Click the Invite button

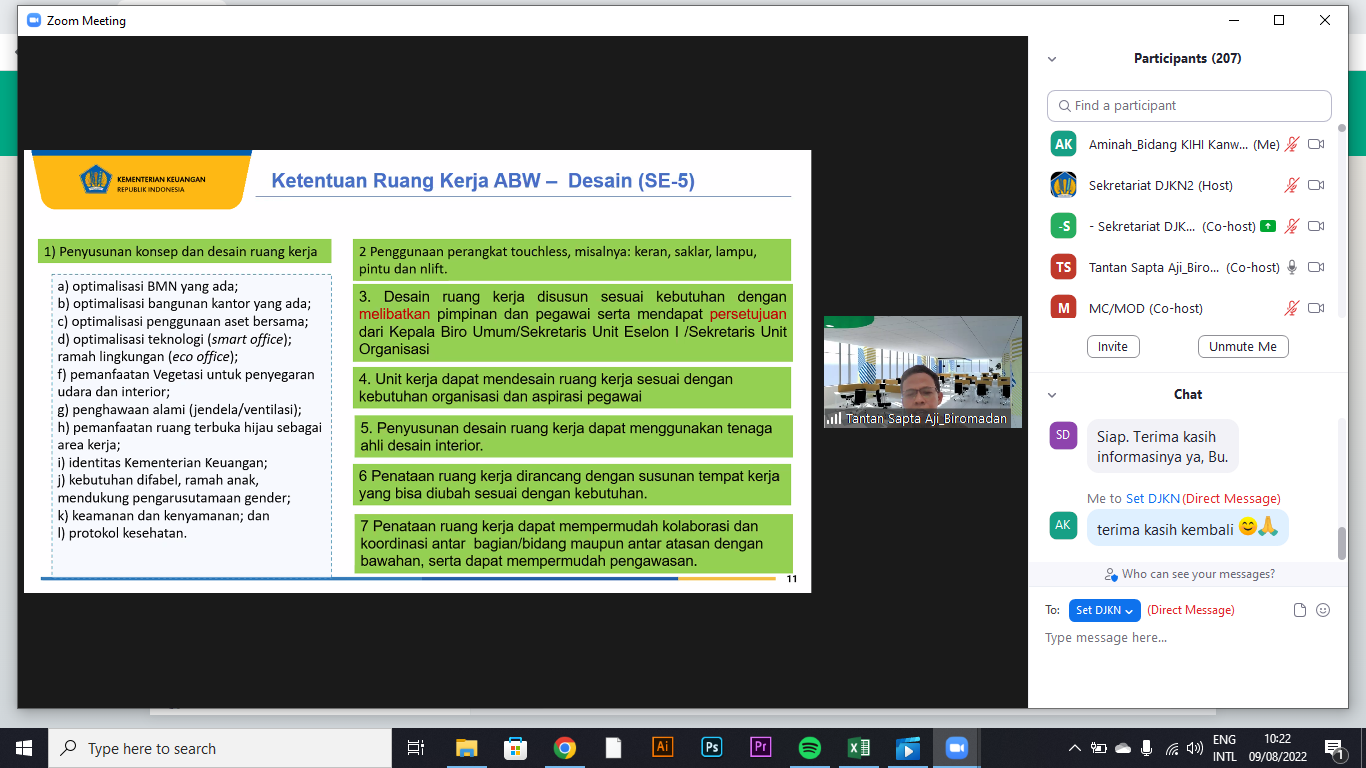[x=1113, y=346]
